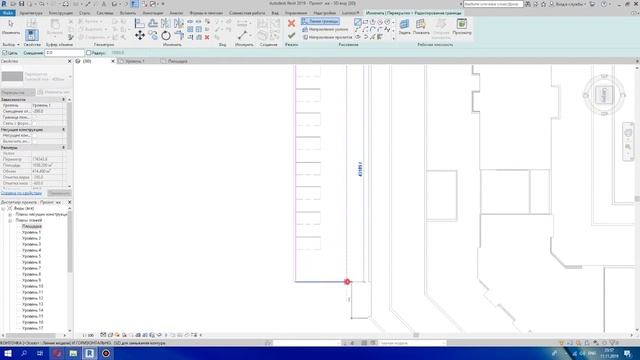Open Properties filter dropdown Перекрытия
This screenshot has height=360, width=640.
point(18,92)
